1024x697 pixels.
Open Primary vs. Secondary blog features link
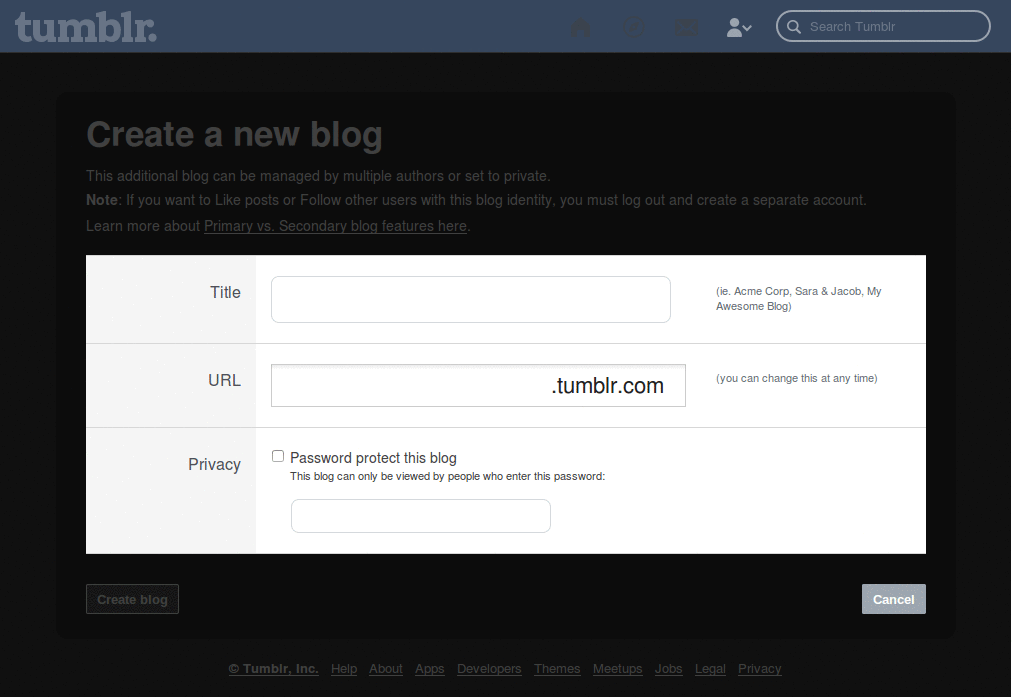(335, 226)
